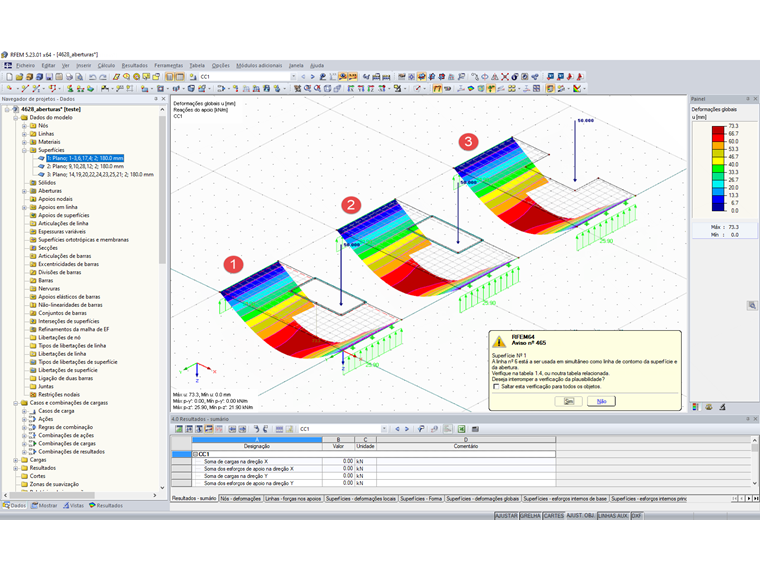This screenshot has height=570, width=760.
Task: Open the Resultados menu
Action: coord(134,65)
